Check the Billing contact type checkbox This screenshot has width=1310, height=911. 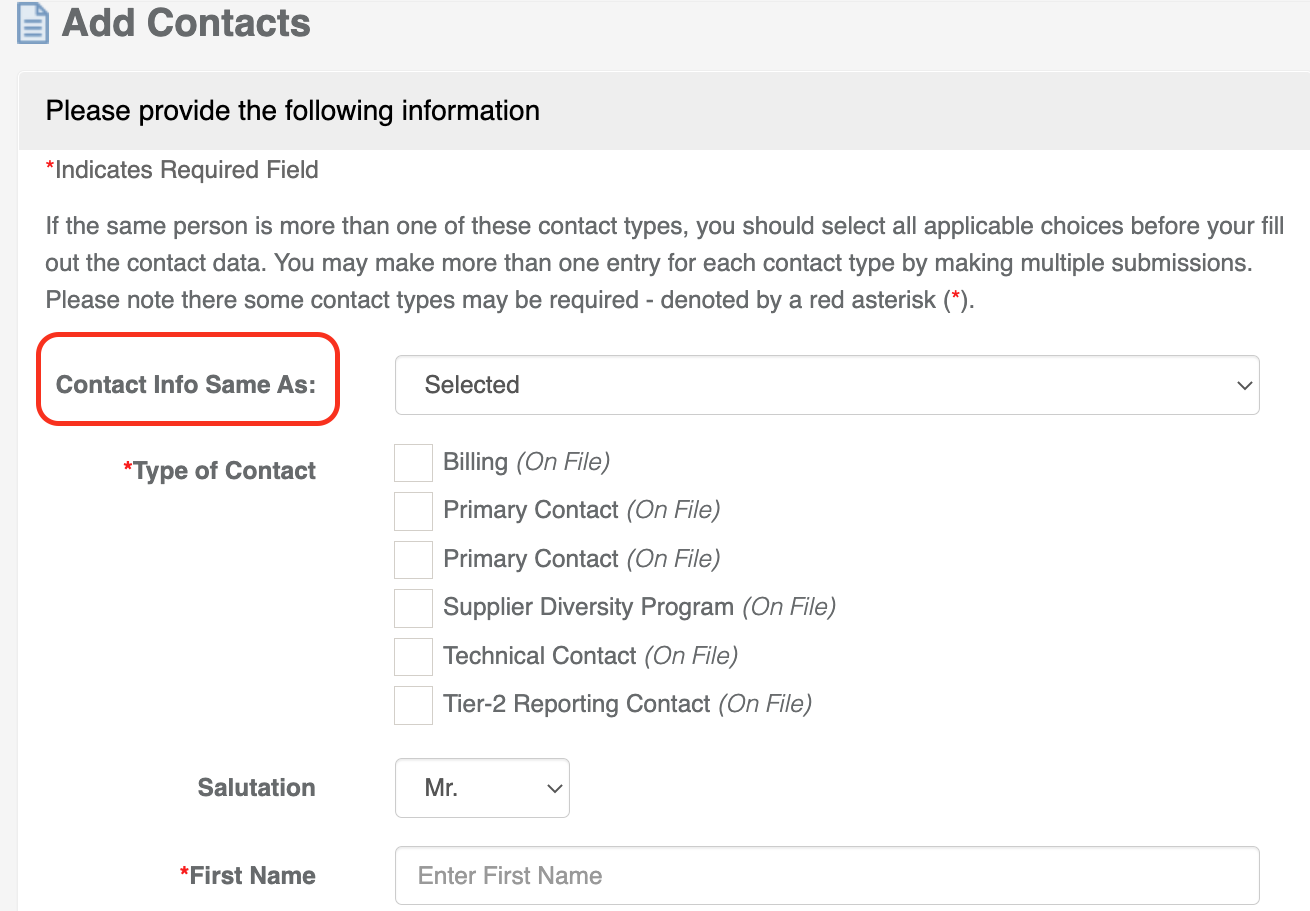413,463
